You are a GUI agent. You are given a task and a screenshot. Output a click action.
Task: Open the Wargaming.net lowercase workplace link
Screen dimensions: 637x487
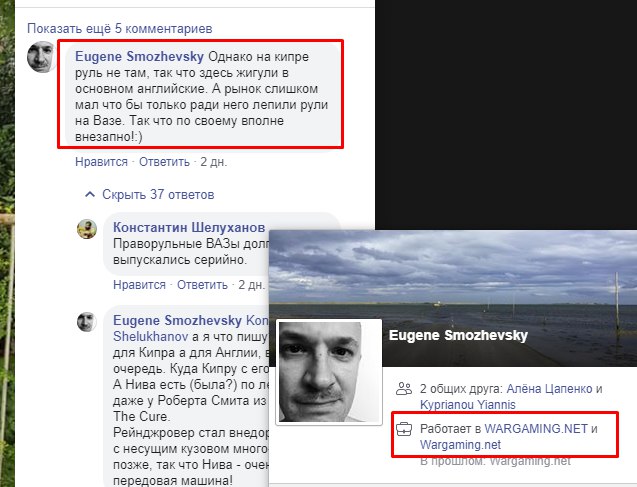460,444
